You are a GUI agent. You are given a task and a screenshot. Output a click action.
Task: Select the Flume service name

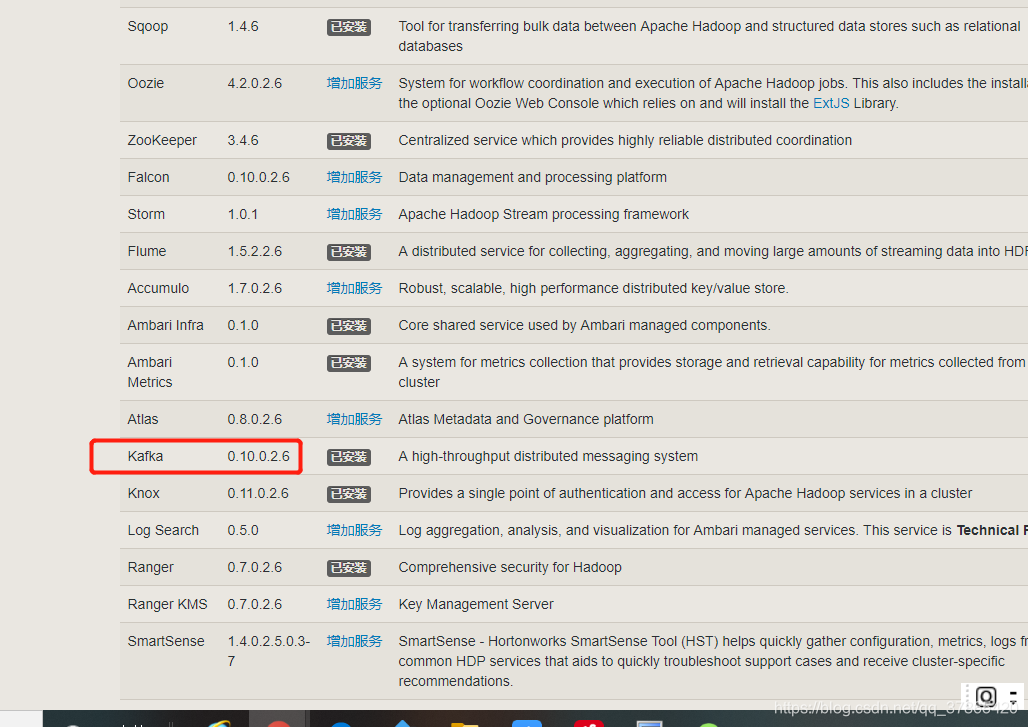pyautogui.click(x=147, y=251)
